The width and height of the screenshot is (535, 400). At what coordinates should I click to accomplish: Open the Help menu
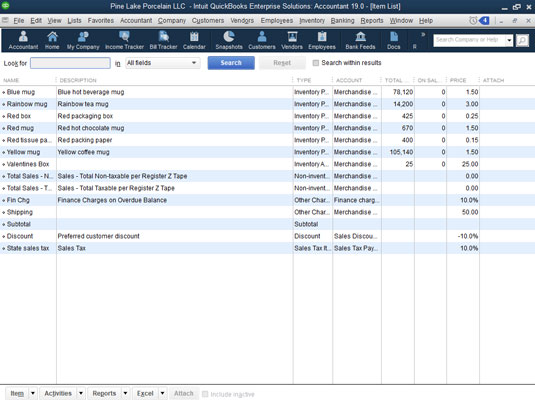tap(426, 20)
